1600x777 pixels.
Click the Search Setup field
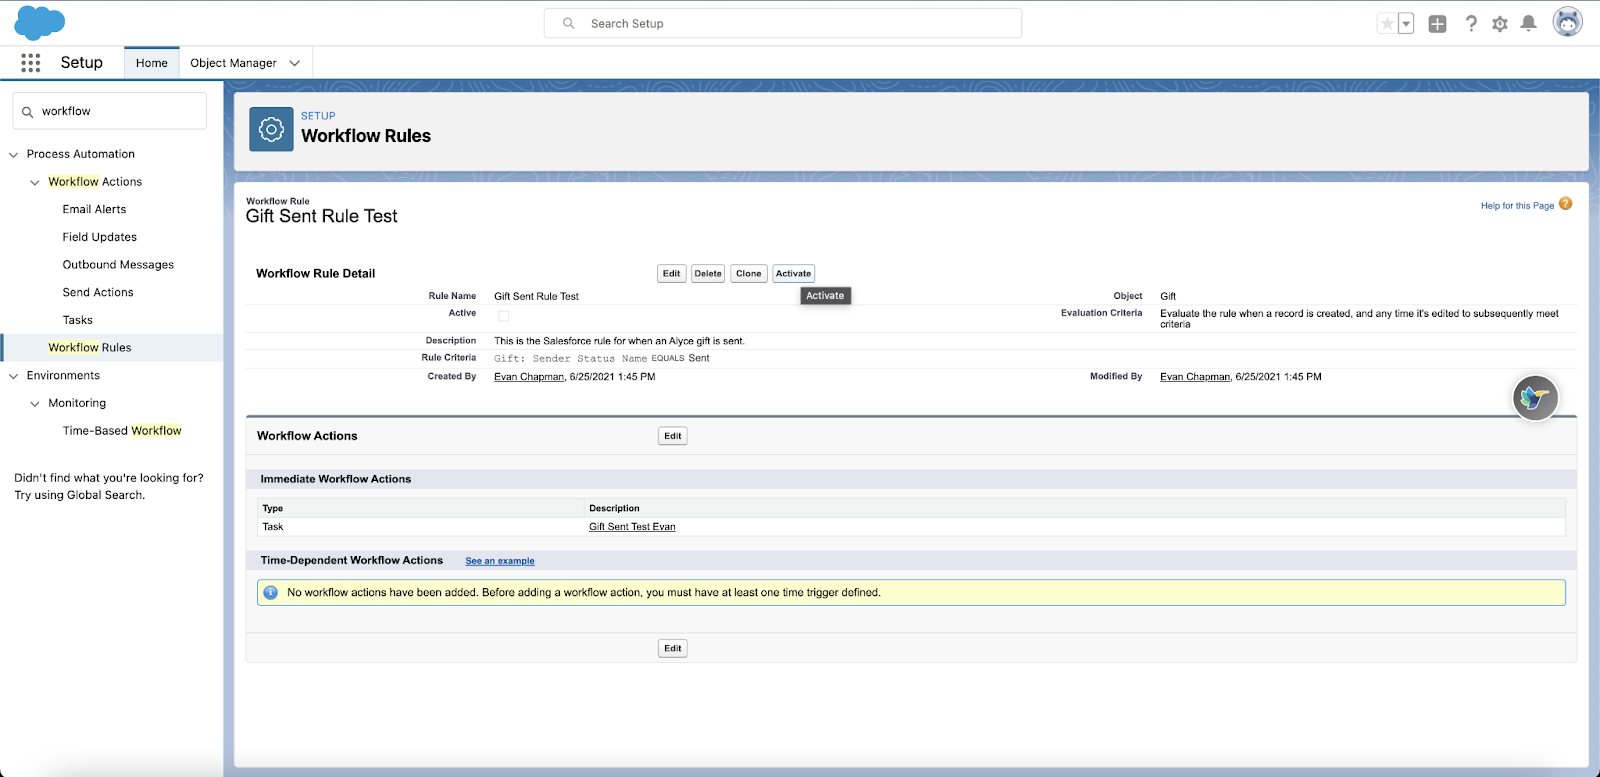point(783,24)
